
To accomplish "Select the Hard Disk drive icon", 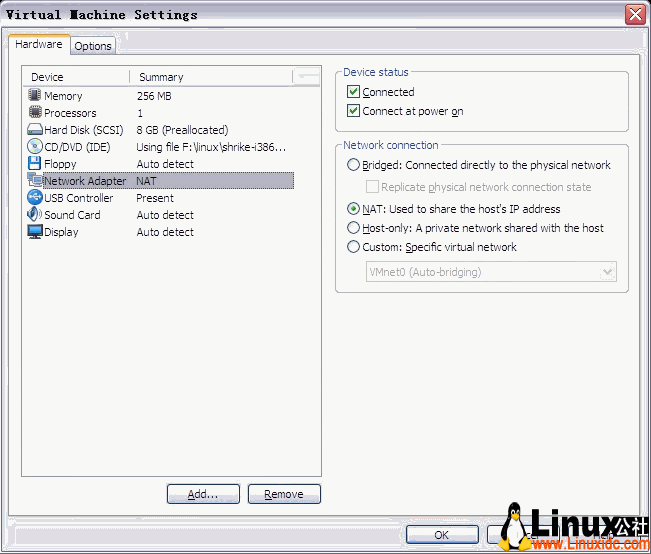I will pyautogui.click(x=35, y=130).
